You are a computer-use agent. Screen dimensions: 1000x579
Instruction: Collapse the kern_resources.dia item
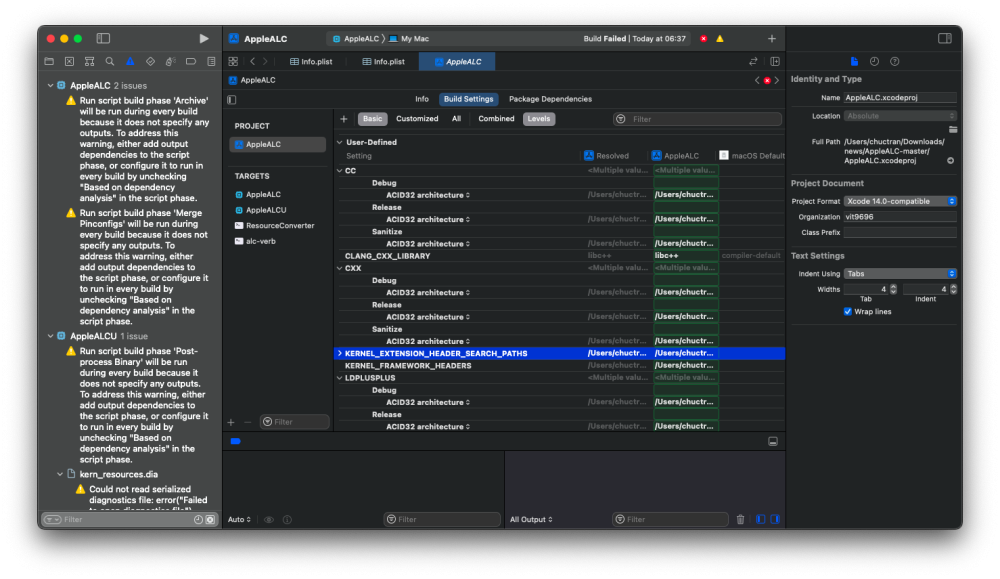60,474
